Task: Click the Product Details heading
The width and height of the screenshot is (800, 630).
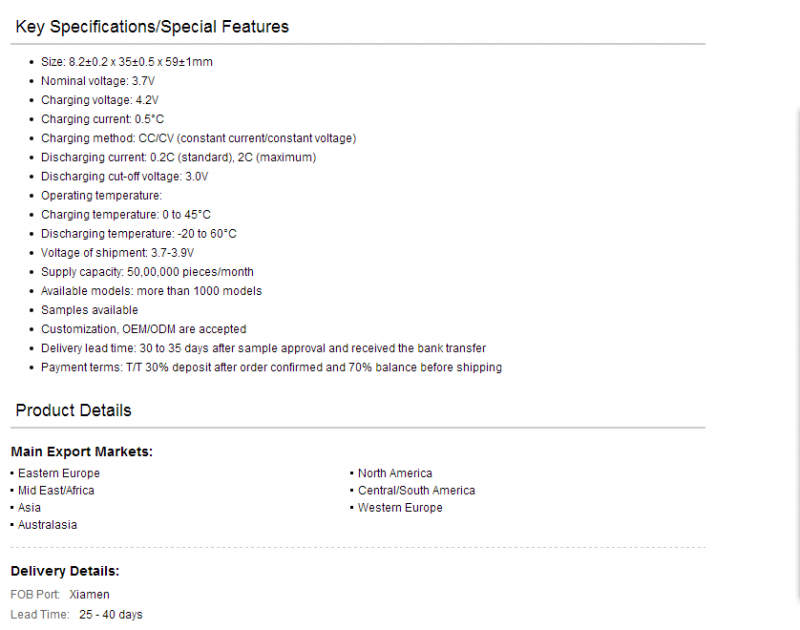Action: click(x=73, y=410)
